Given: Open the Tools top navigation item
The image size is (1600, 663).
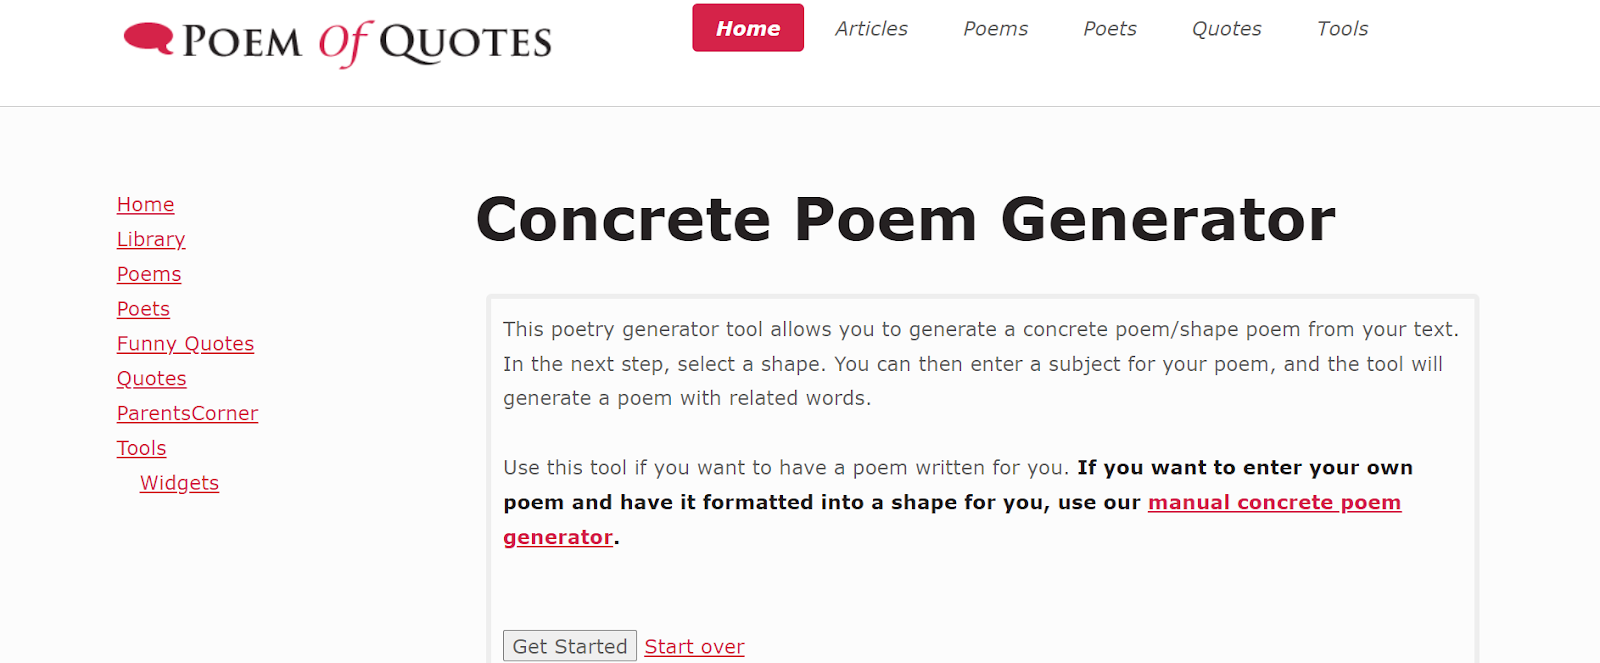Looking at the screenshot, I should (x=1343, y=29).
